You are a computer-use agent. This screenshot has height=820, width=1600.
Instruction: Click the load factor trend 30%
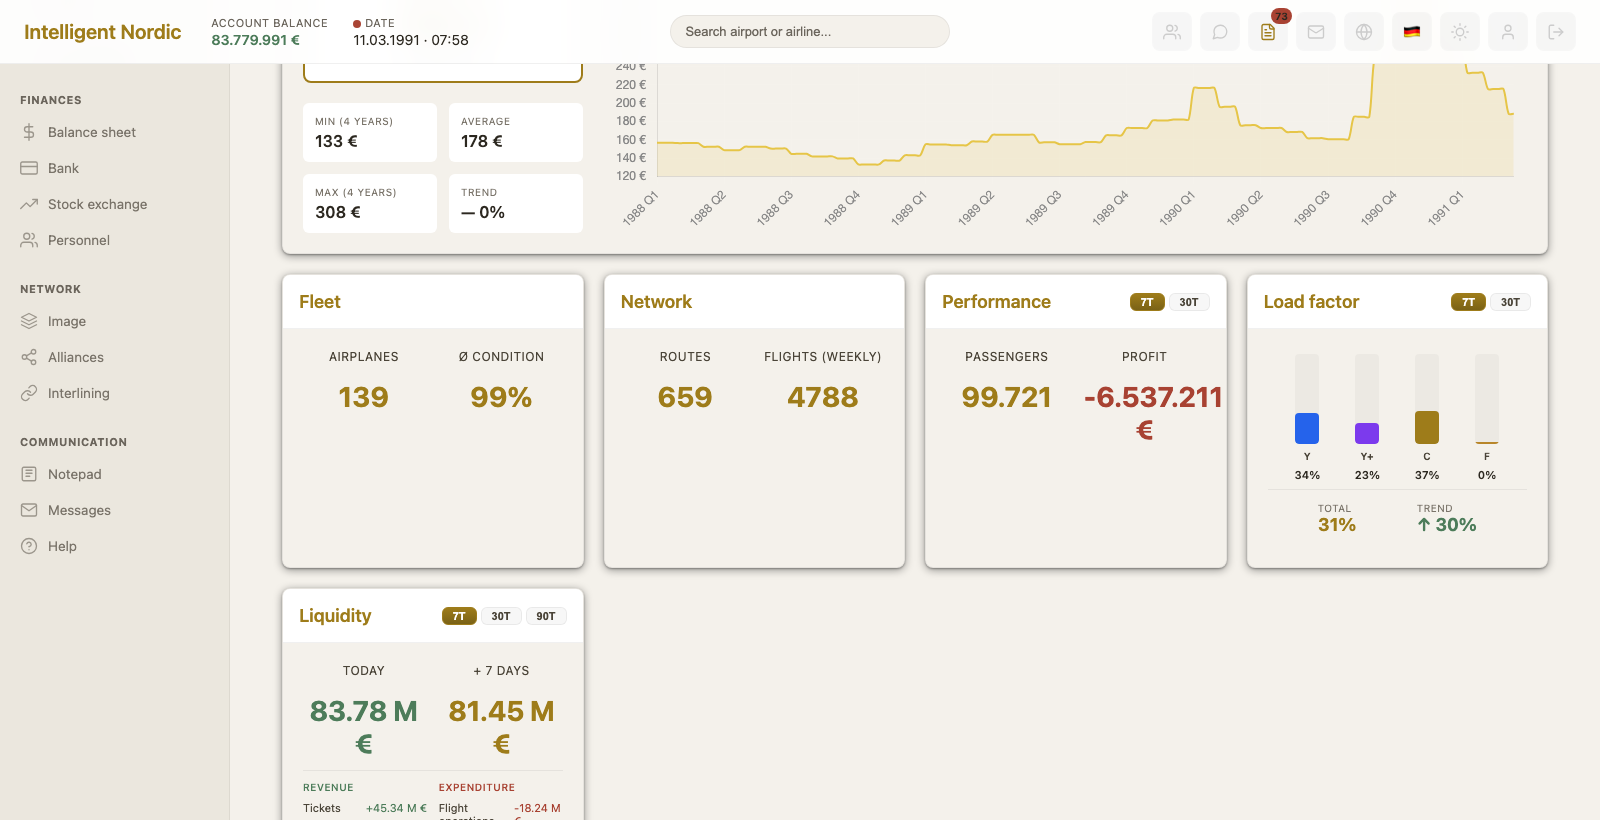click(1446, 525)
